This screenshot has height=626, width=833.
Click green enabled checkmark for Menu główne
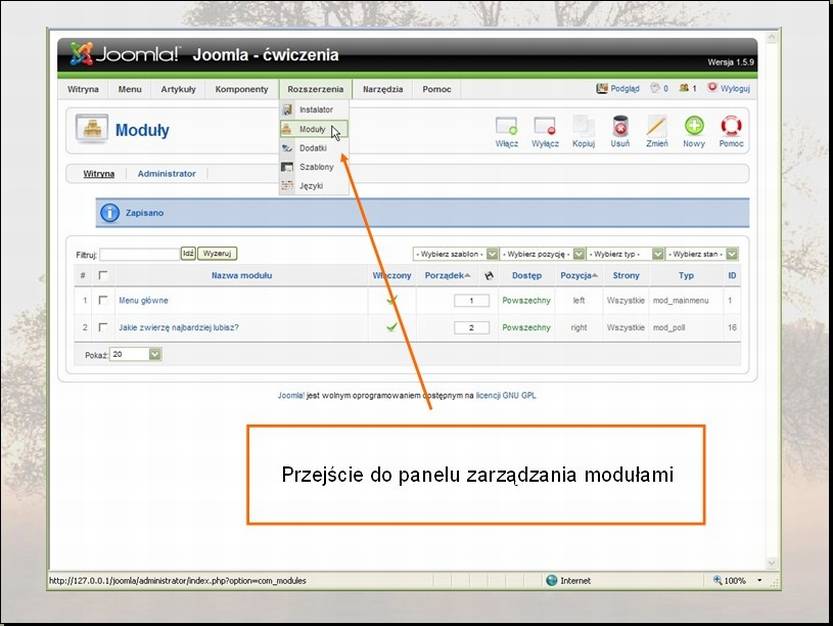[392, 300]
